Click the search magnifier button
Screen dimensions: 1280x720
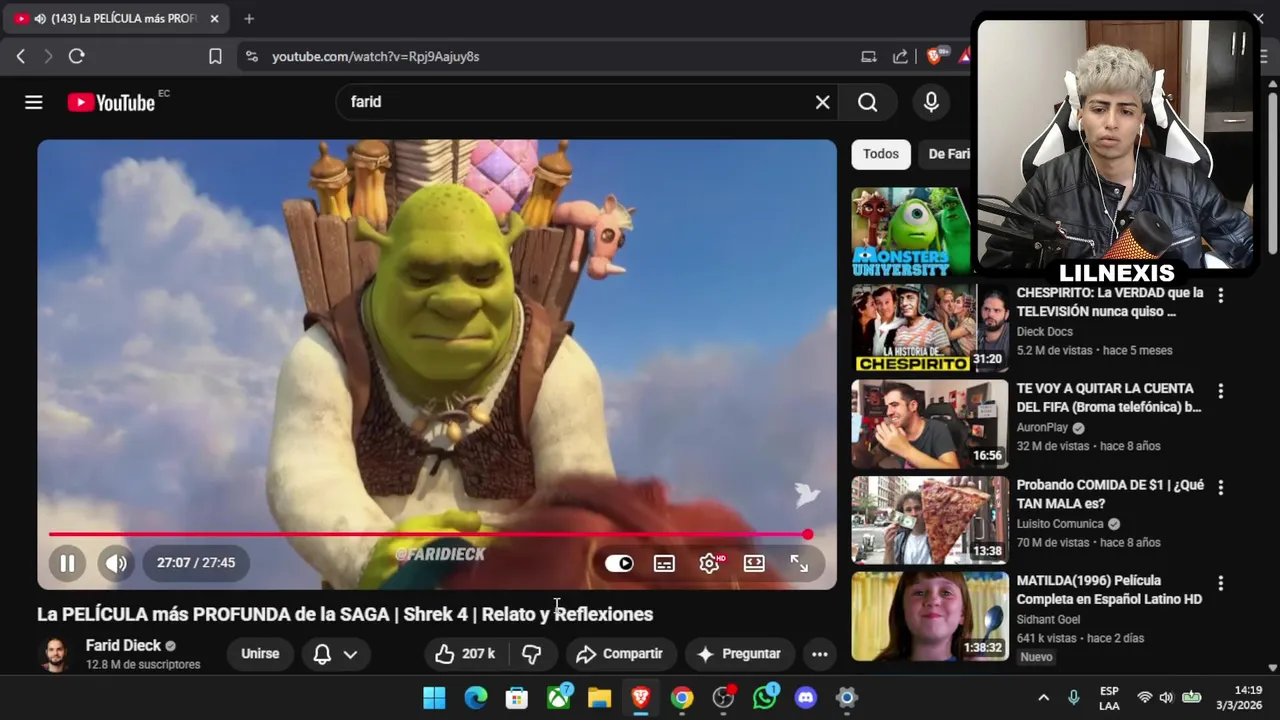pyautogui.click(x=867, y=102)
